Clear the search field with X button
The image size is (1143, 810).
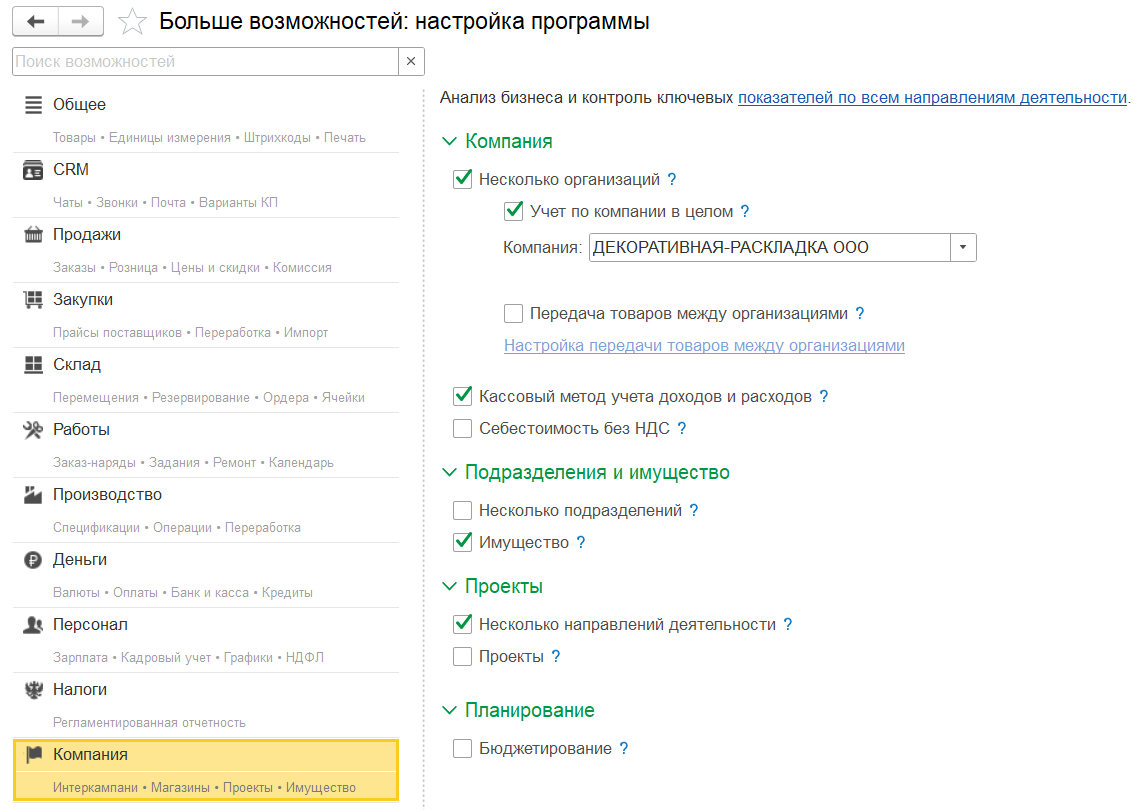[411, 62]
